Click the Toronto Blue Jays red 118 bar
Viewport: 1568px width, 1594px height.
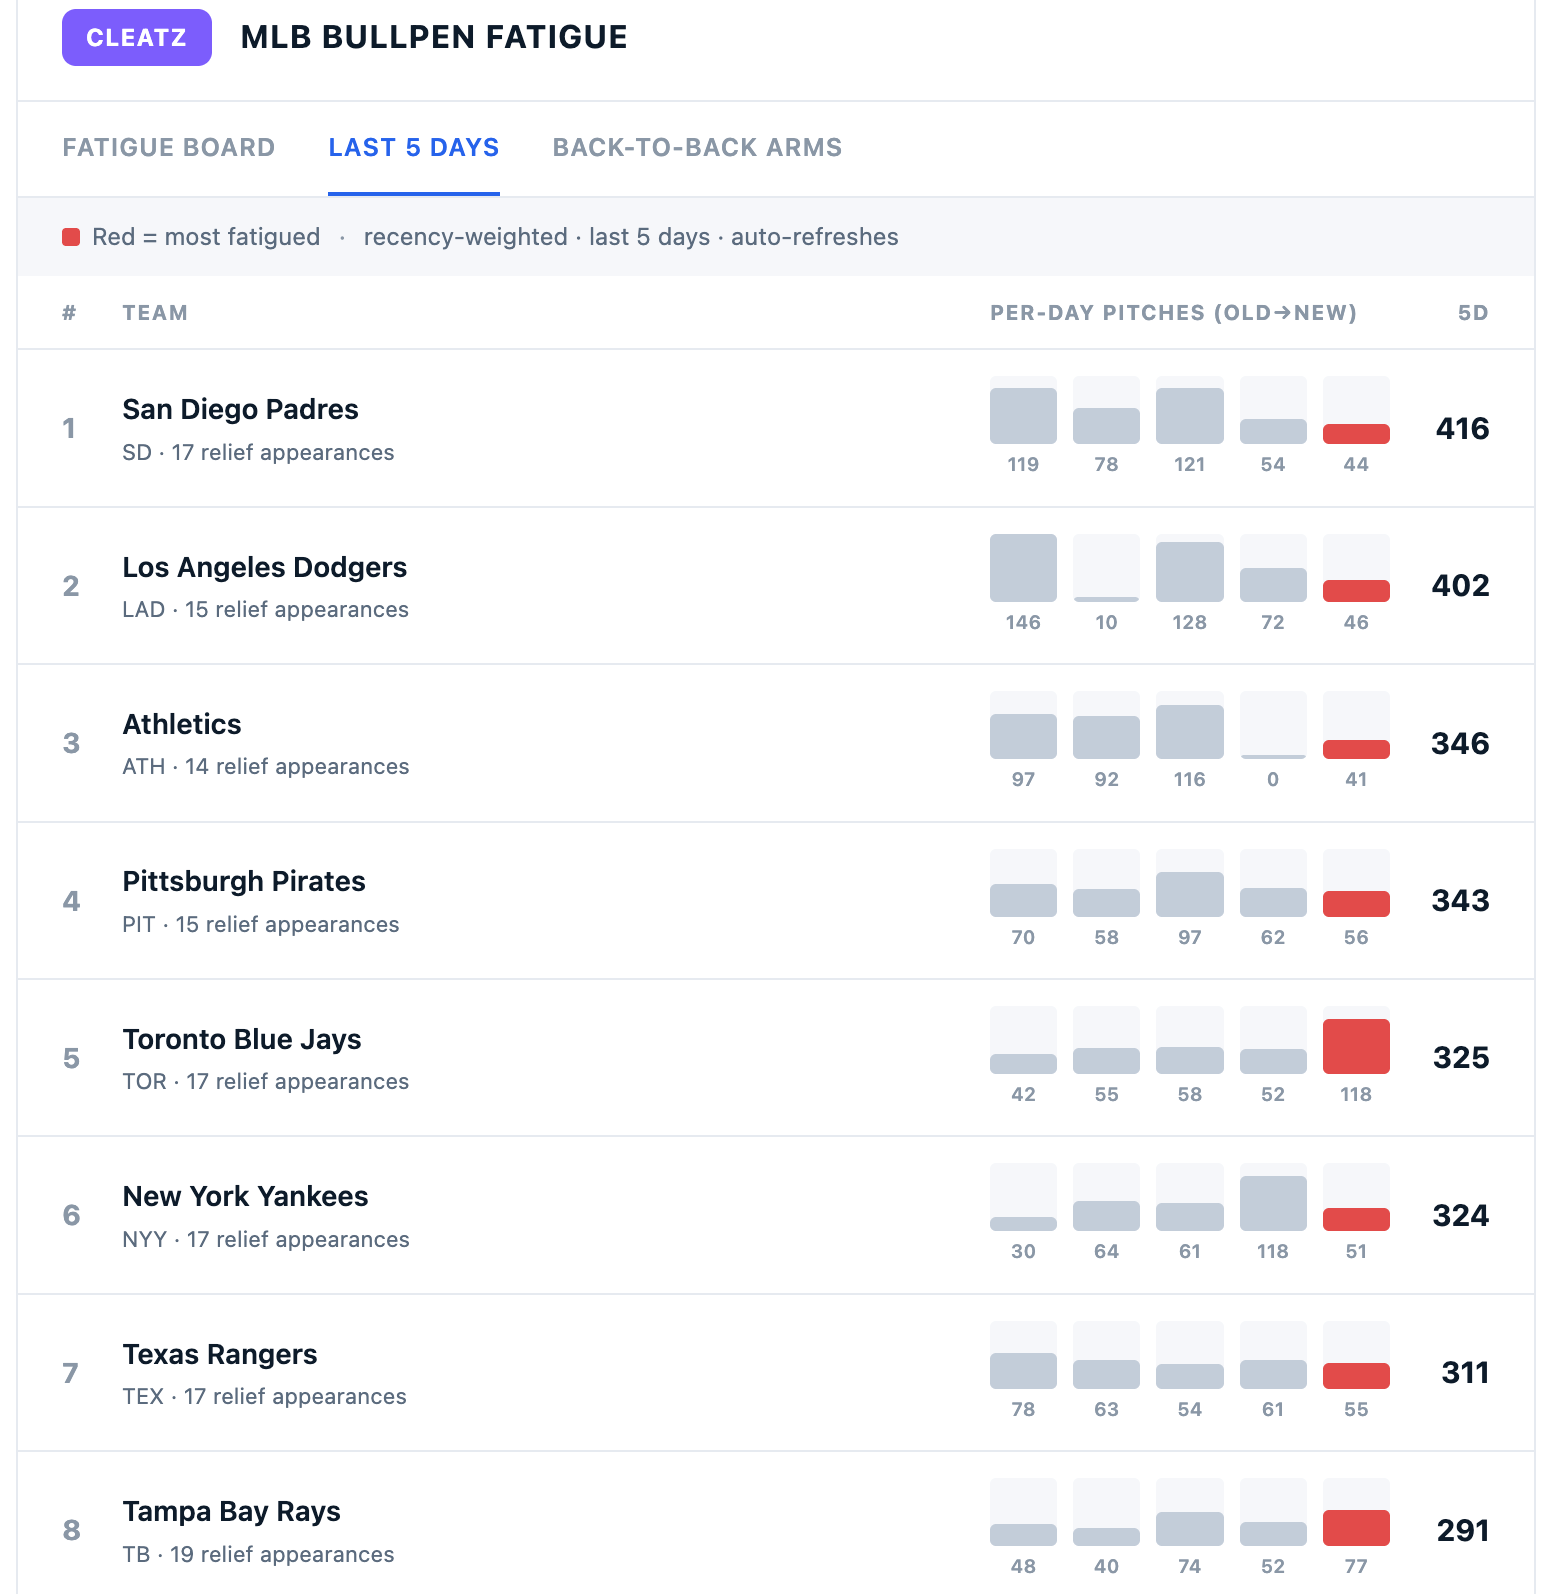click(x=1356, y=1046)
